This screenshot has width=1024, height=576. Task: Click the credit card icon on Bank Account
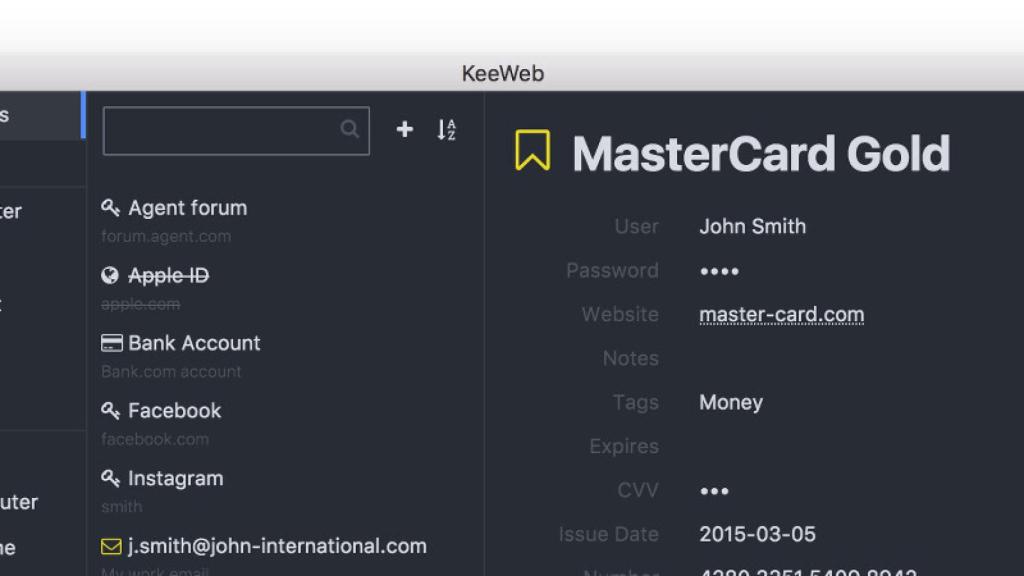110,343
